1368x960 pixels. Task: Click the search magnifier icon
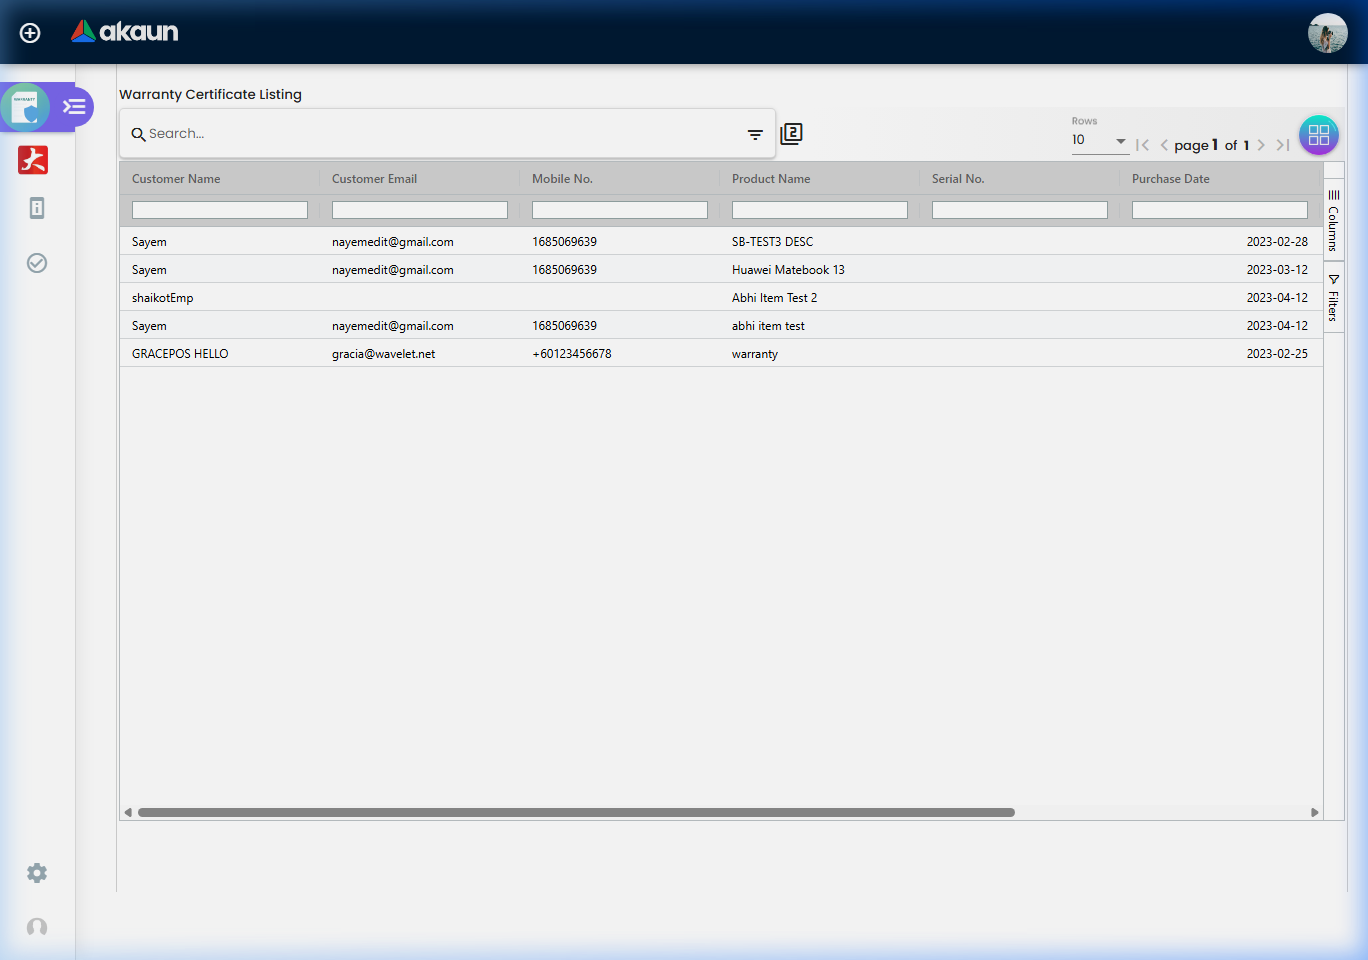(138, 134)
